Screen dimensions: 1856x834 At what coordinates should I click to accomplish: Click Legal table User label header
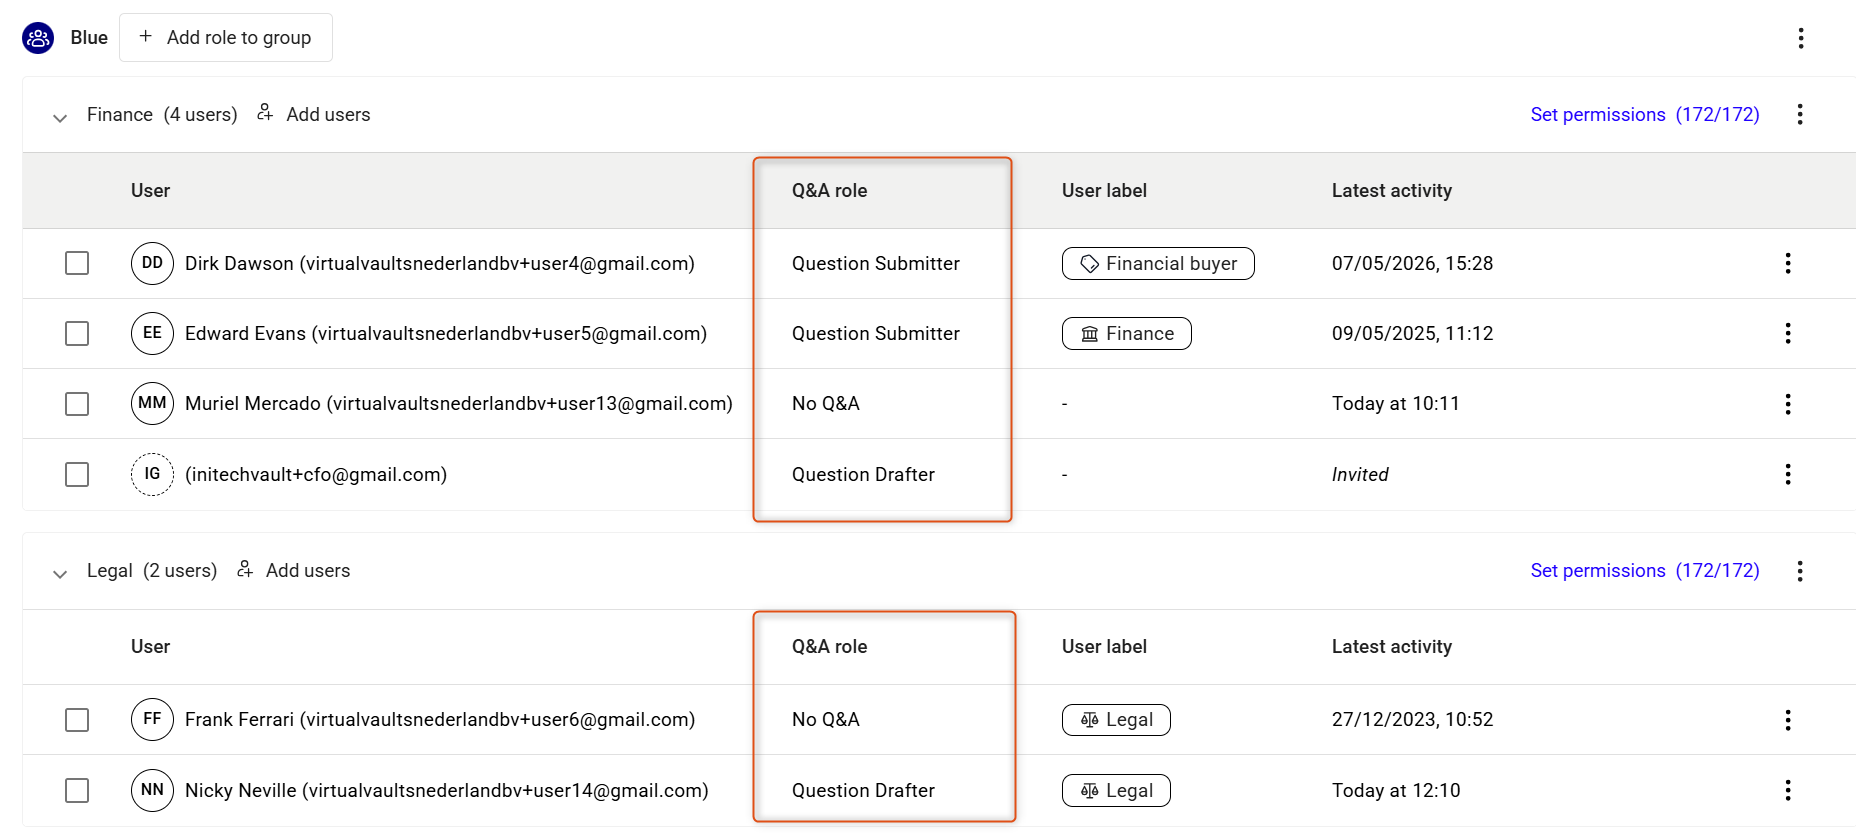(1104, 646)
